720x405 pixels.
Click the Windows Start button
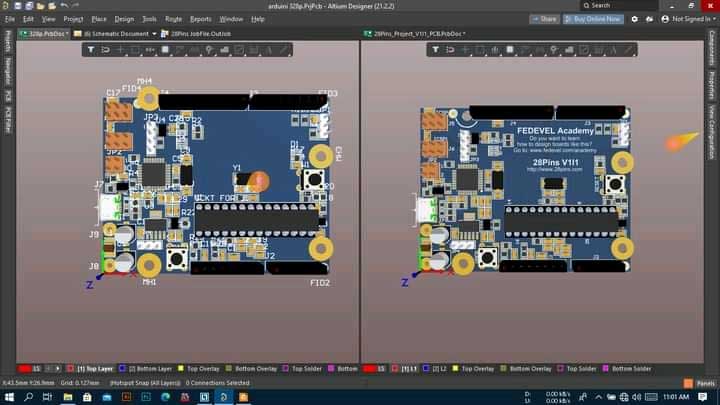click(10, 397)
